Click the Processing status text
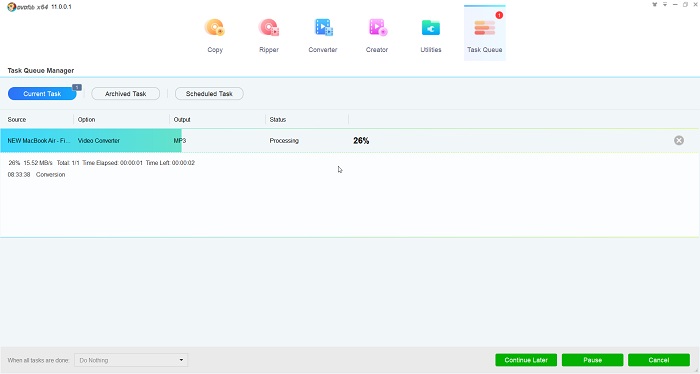The image size is (700, 374). [284, 141]
